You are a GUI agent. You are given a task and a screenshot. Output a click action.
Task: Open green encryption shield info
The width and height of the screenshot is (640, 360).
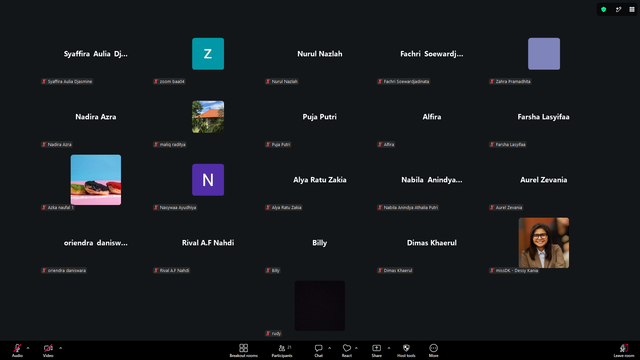[x=604, y=9]
